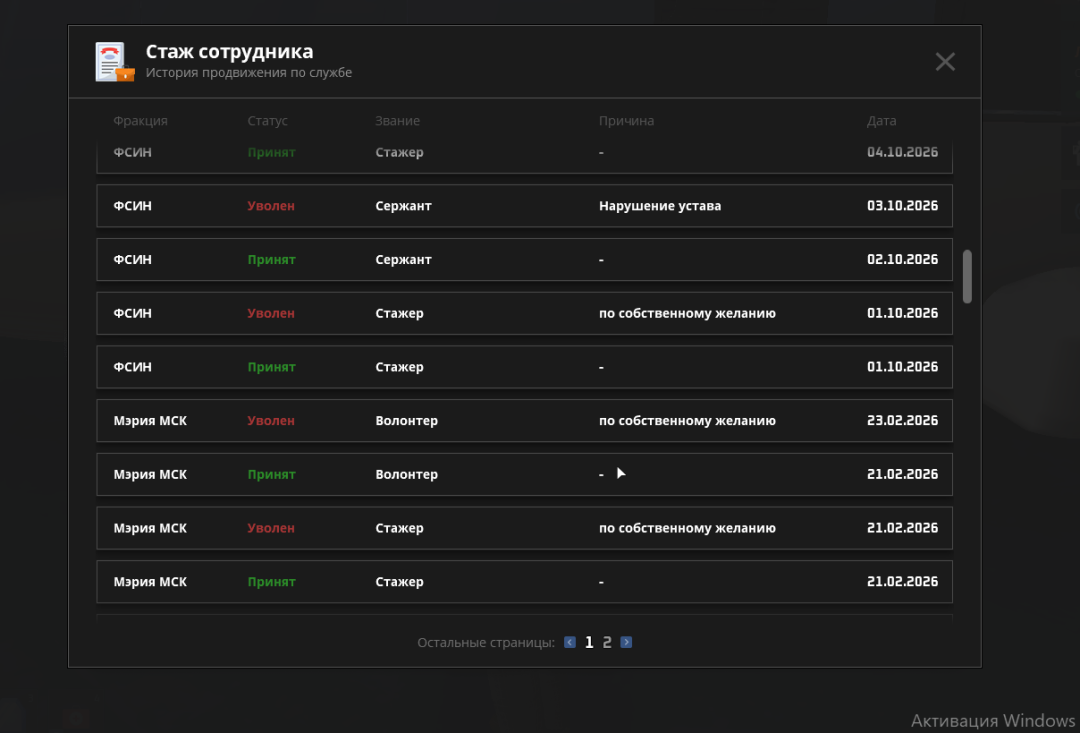Click 'Уволен' in the 23.02.2026 row

[271, 421]
